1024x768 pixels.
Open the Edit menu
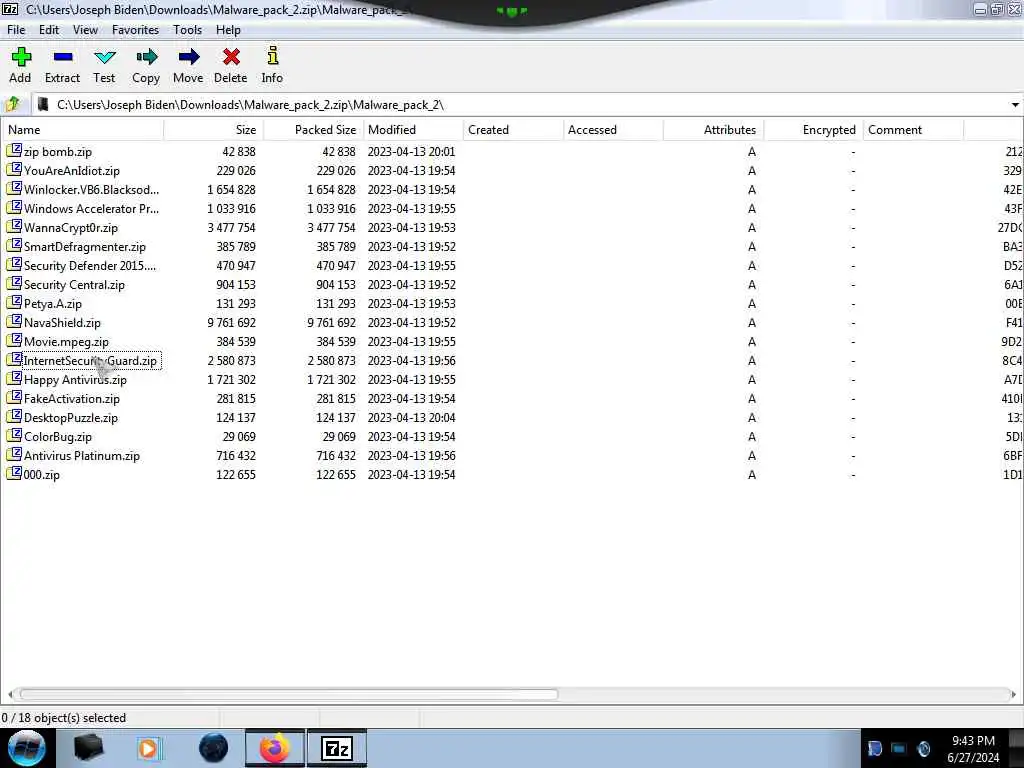click(x=49, y=30)
